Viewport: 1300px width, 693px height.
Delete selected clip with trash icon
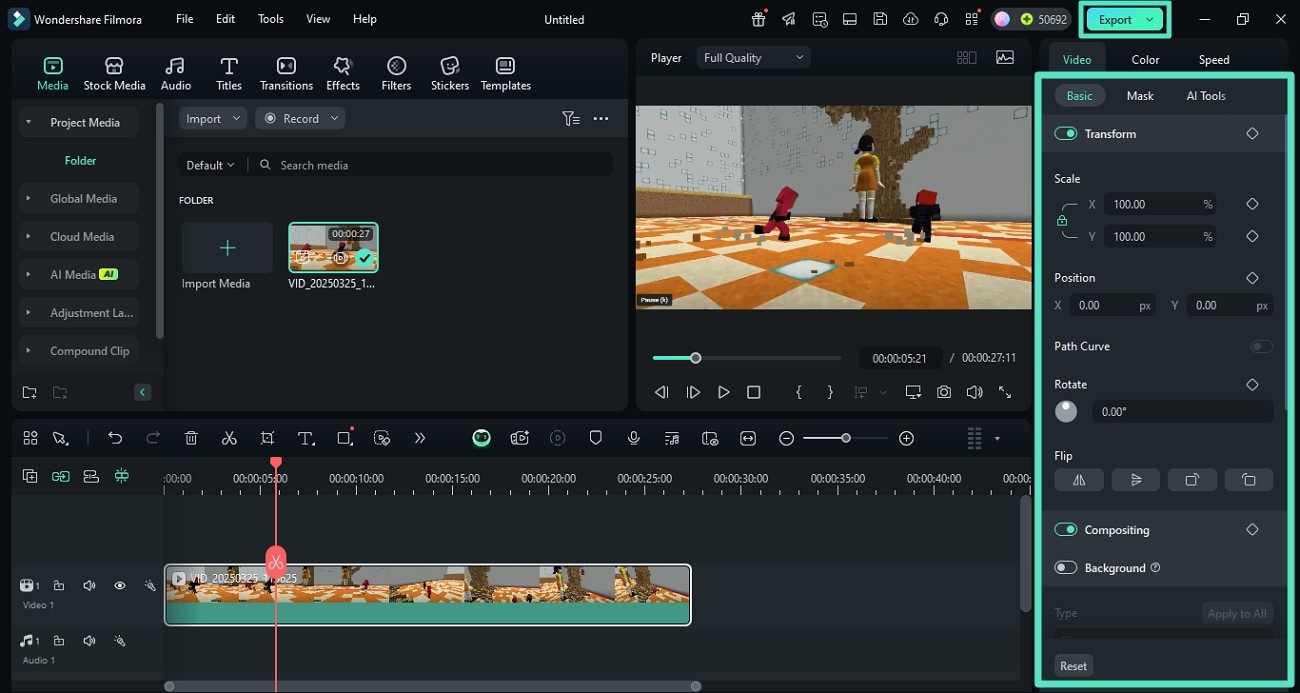pyautogui.click(x=191, y=438)
